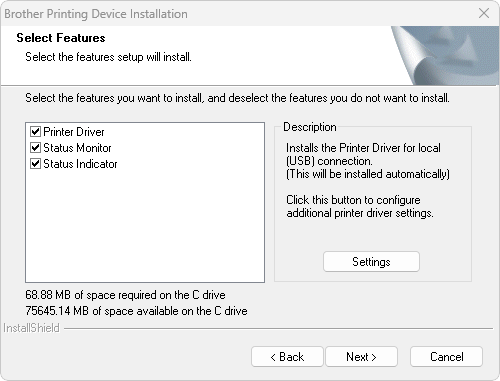Select the 'Printer Driver' feature label
This screenshot has width=500, height=381.
pyautogui.click(x=74, y=132)
